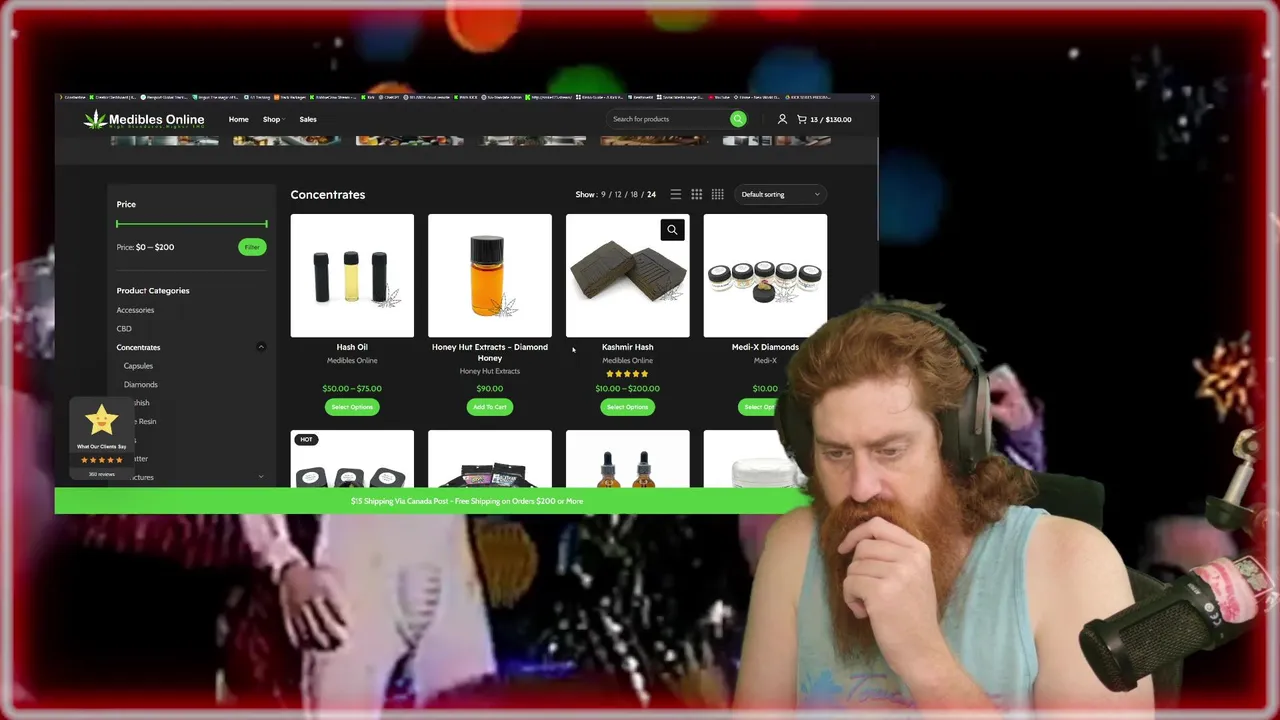1280x720 pixels.
Task: Click the page vertical scrollbar
Action: pyautogui.click(x=877, y=190)
